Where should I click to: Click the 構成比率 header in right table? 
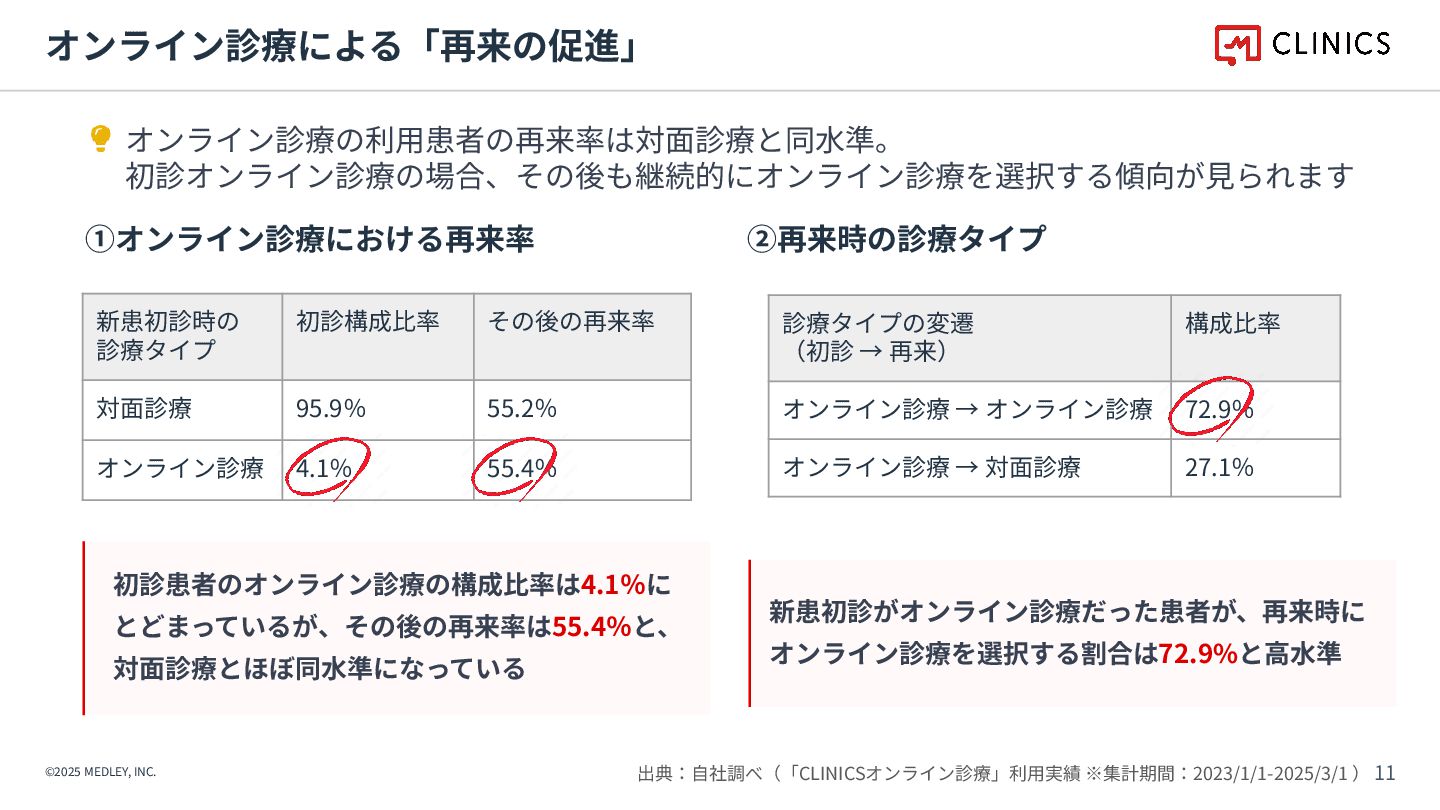click(1255, 338)
